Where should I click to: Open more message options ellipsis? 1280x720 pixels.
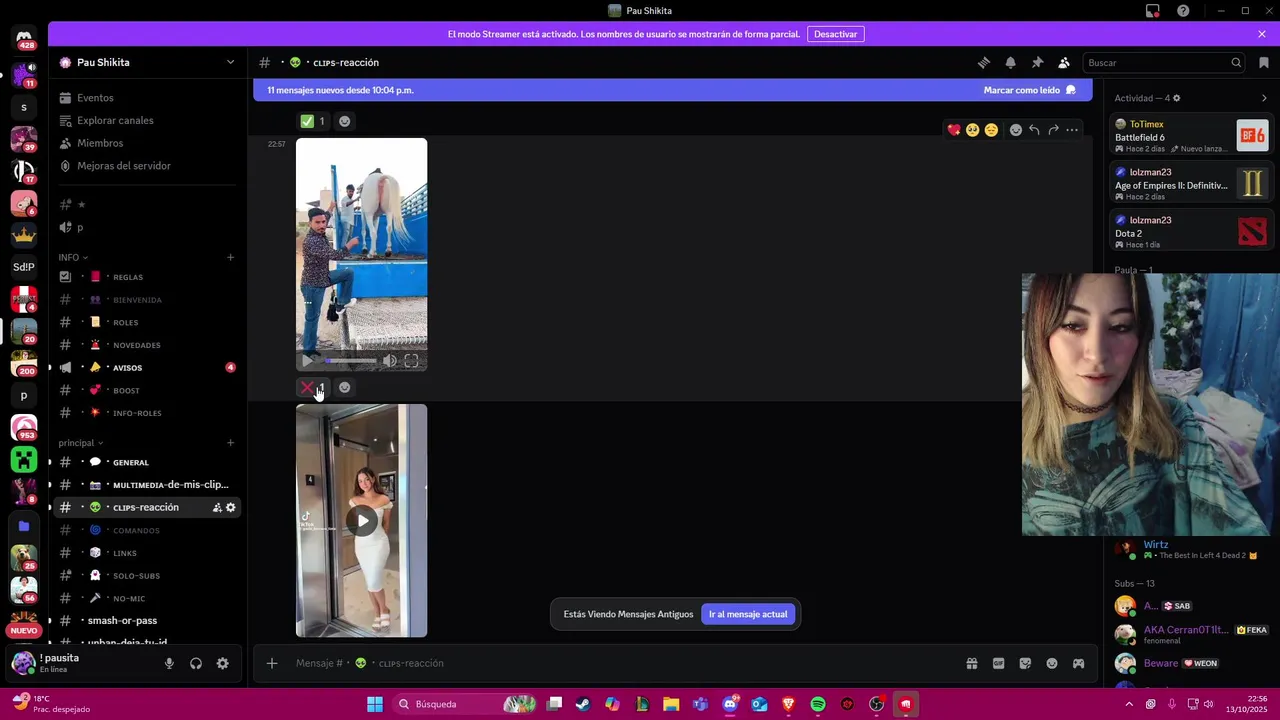point(1072,130)
